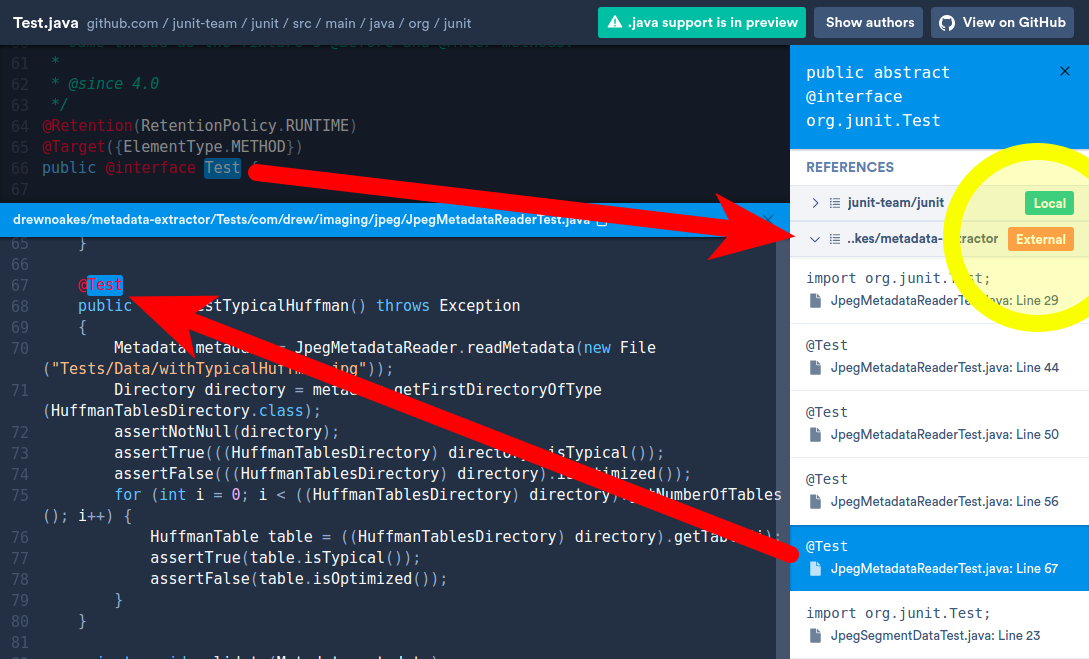The height and width of the screenshot is (659, 1089).
Task: Toggle the External badge on metadata-extractor
Action: 1041,239
